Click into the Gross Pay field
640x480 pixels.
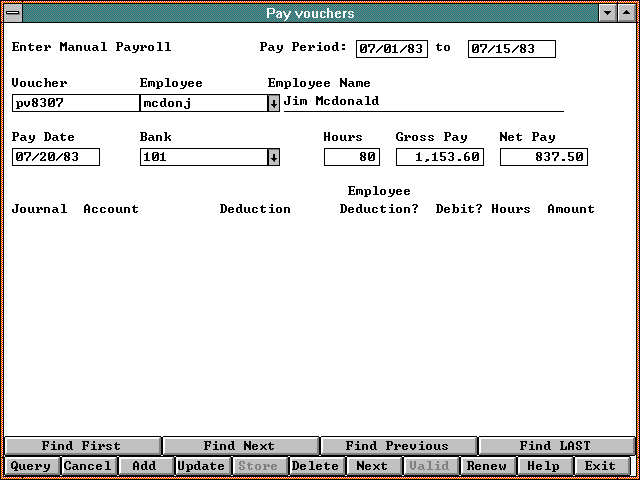pyautogui.click(x=440, y=157)
